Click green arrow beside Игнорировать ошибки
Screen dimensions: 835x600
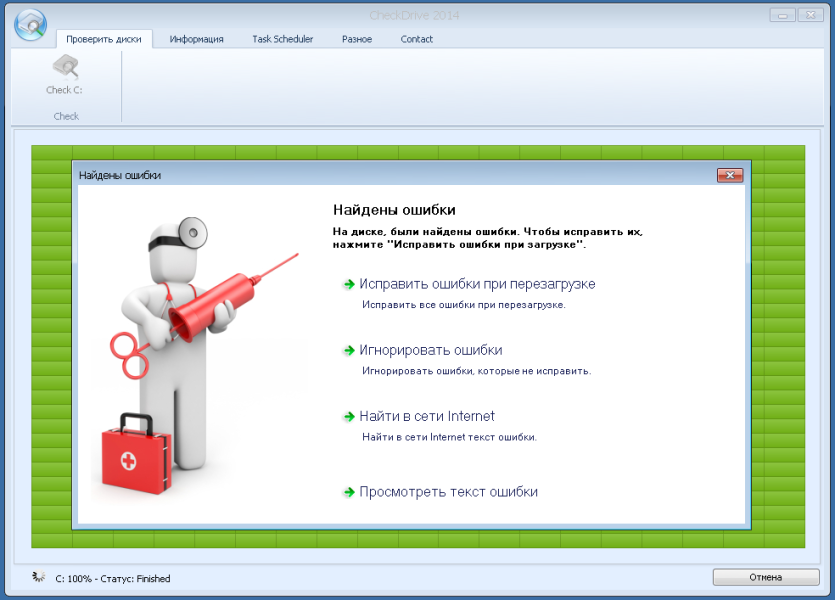click(349, 350)
